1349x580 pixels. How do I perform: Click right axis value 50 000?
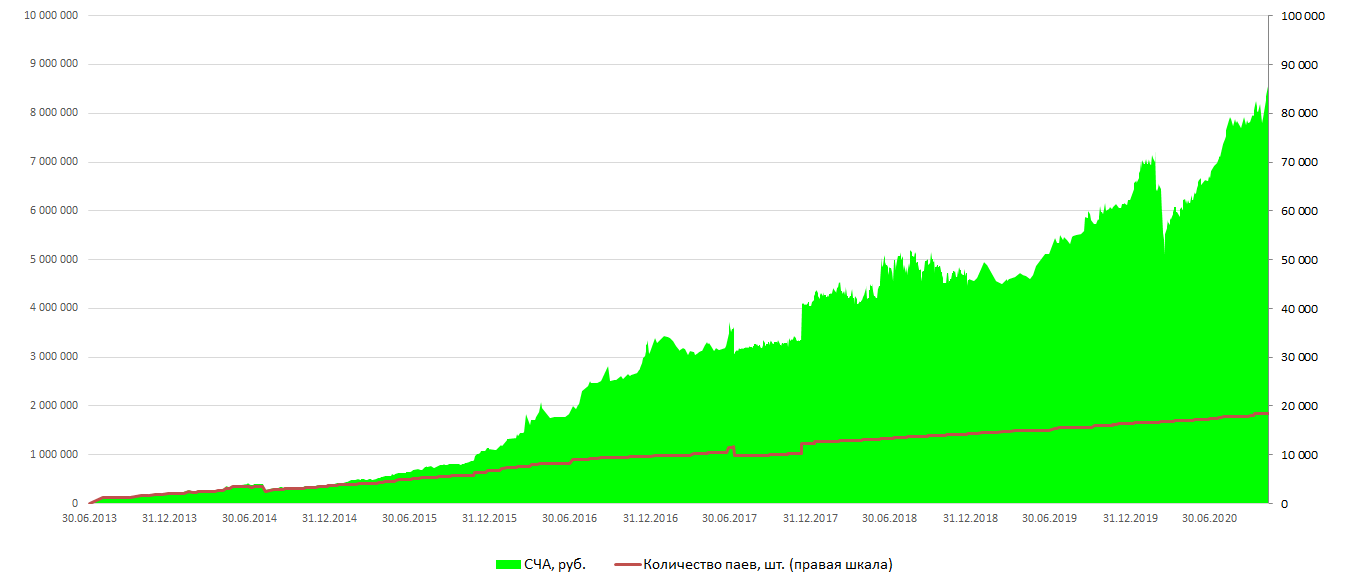click(x=1298, y=260)
